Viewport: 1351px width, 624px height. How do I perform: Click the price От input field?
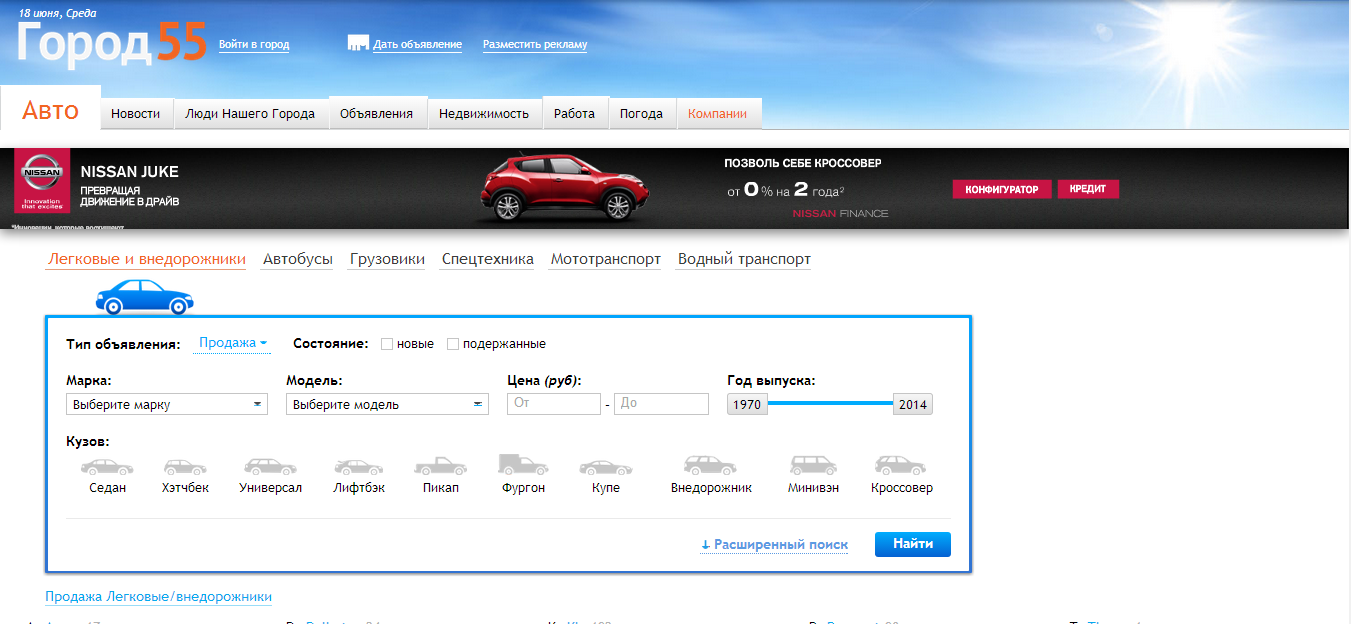pyautogui.click(x=554, y=404)
